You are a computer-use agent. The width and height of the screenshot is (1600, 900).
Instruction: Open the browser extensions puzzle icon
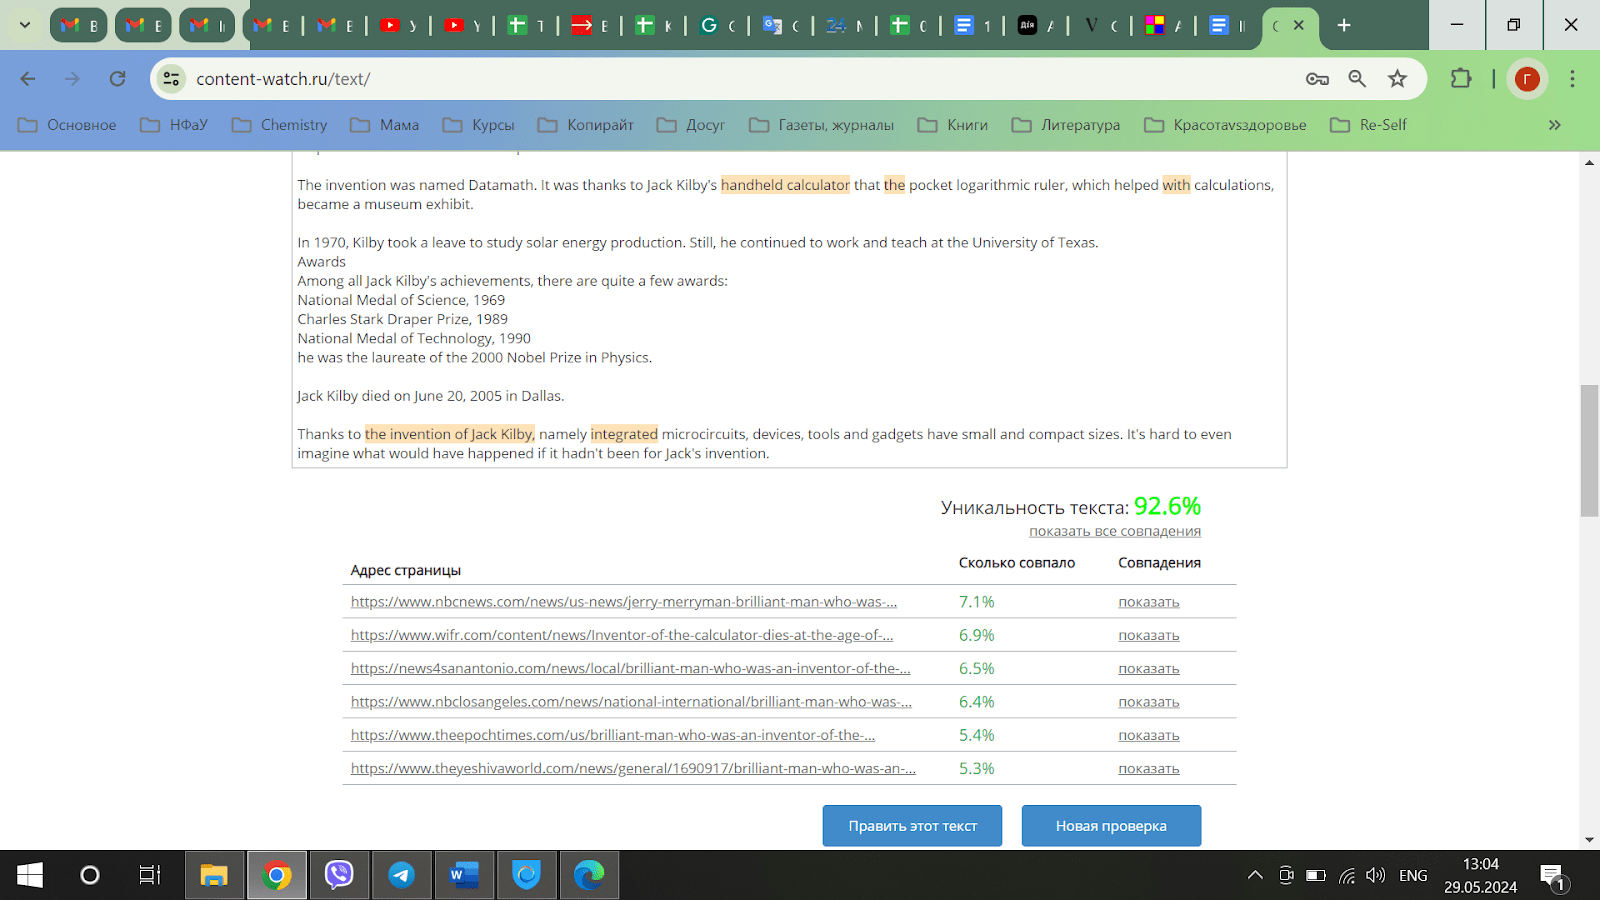coord(1461,79)
